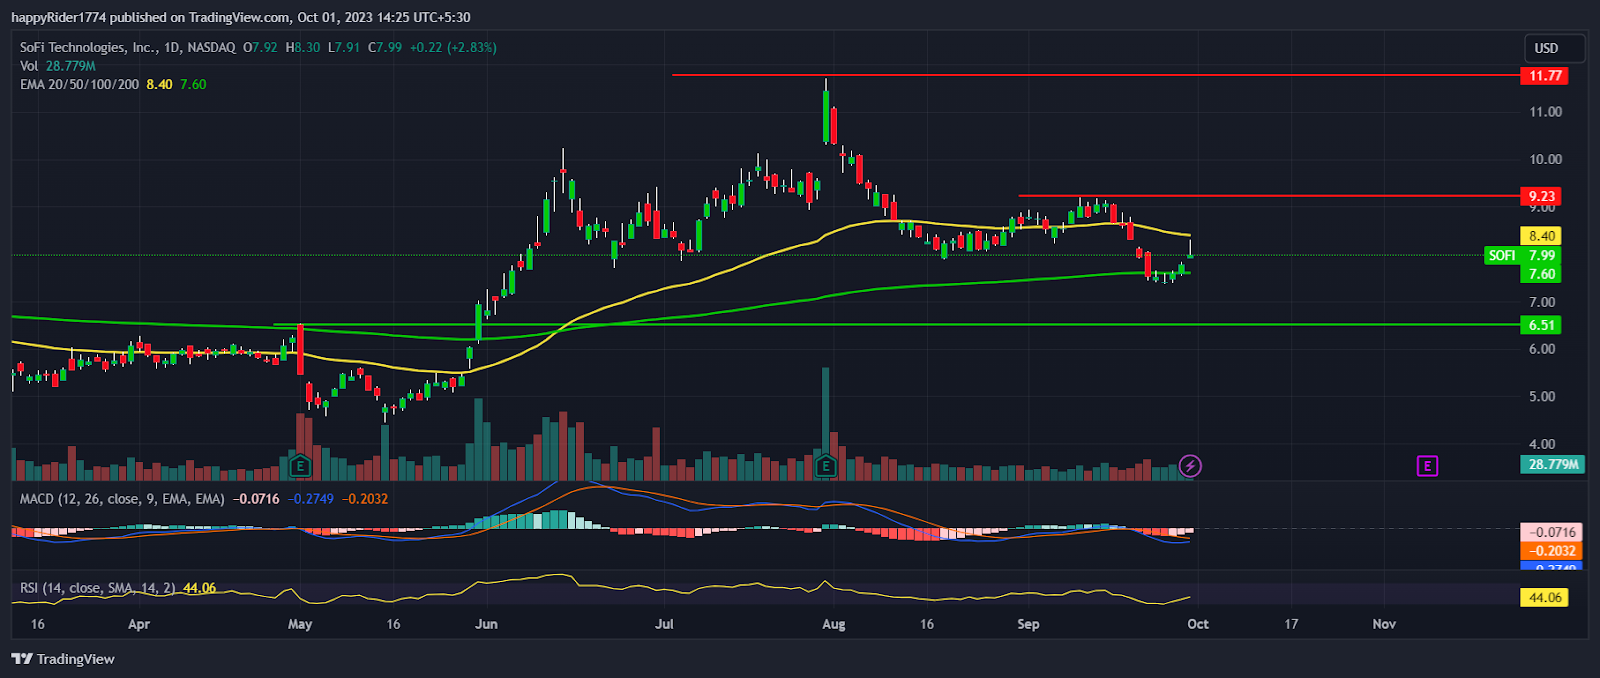Click the SoFi Technologies, Inc. symbol title
Viewport: 1600px width, 678px height.
[x=128, y=47]
